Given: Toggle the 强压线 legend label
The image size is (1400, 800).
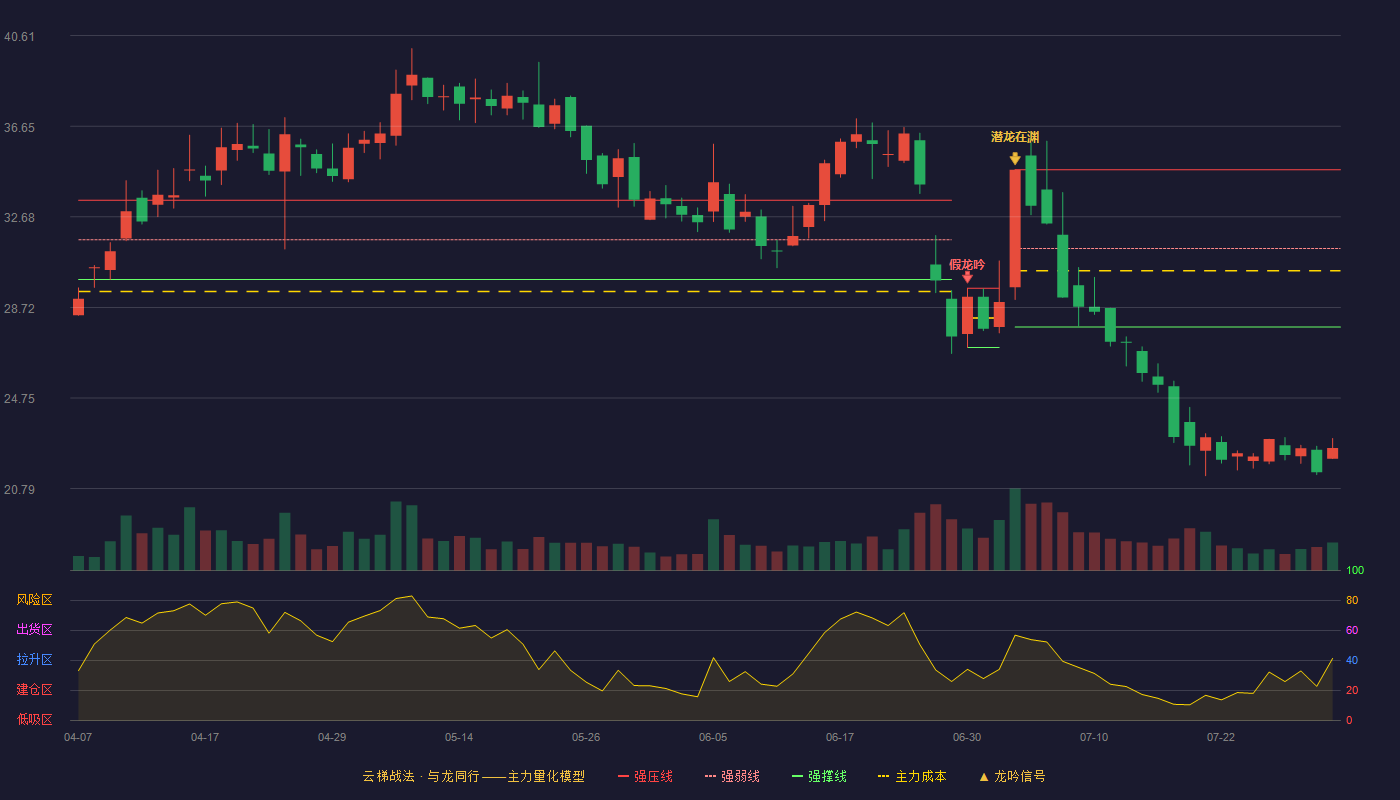Looking at the screenshot, I should [653, 776].
